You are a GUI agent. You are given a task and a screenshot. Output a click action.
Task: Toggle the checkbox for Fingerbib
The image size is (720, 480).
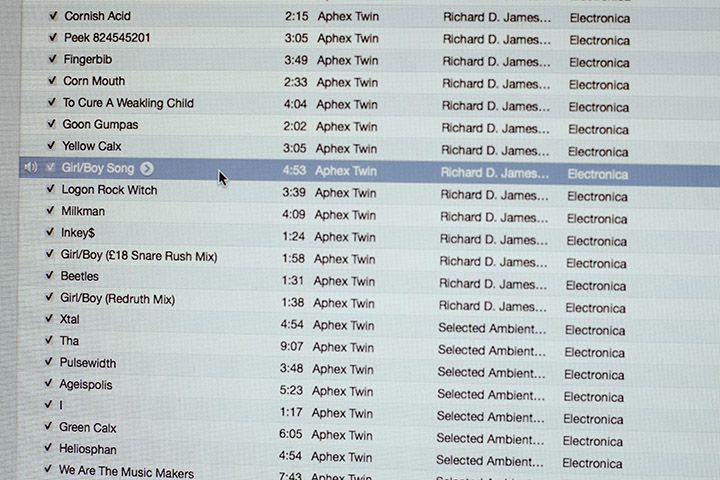[x=52, y=59]
